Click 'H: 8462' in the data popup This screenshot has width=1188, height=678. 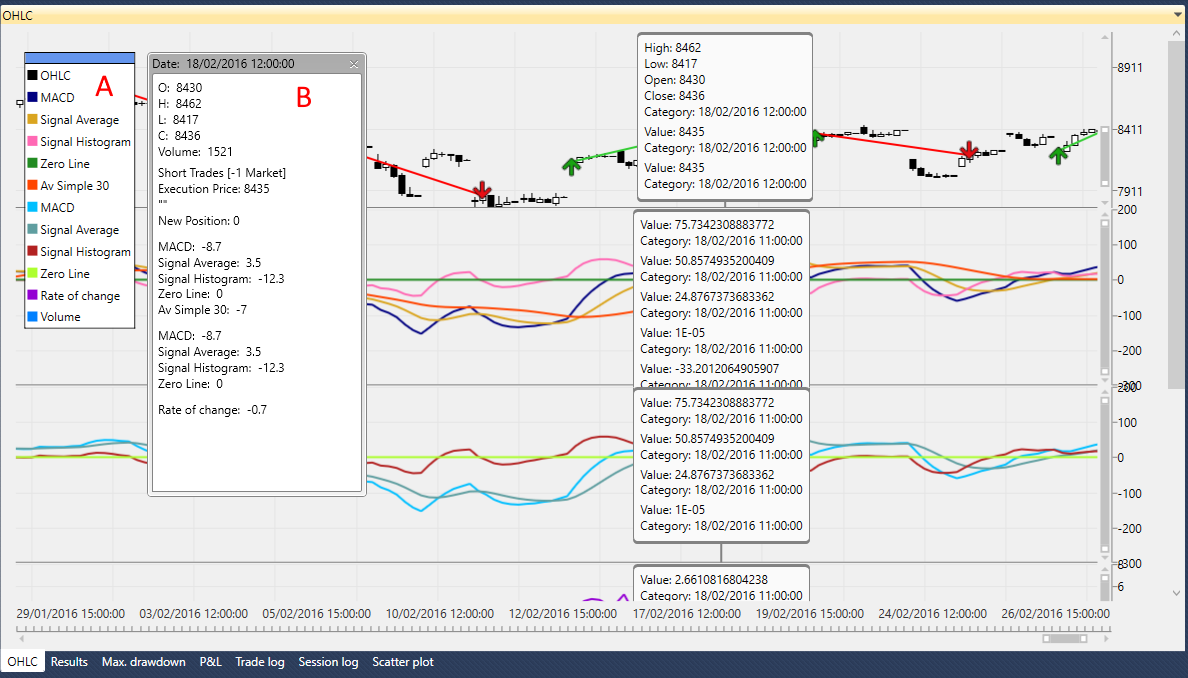point(180,104)
